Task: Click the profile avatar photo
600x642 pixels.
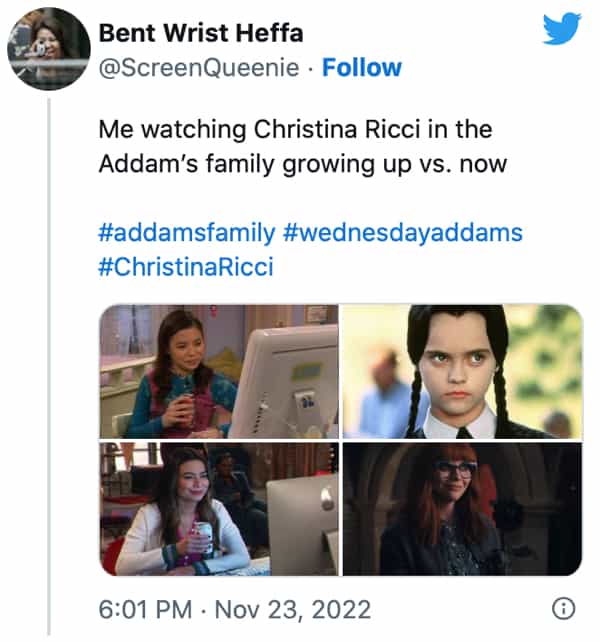Action: [x=49, y=48]
